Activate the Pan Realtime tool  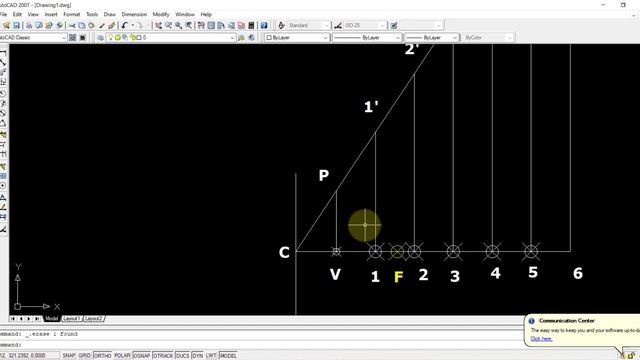158,25
